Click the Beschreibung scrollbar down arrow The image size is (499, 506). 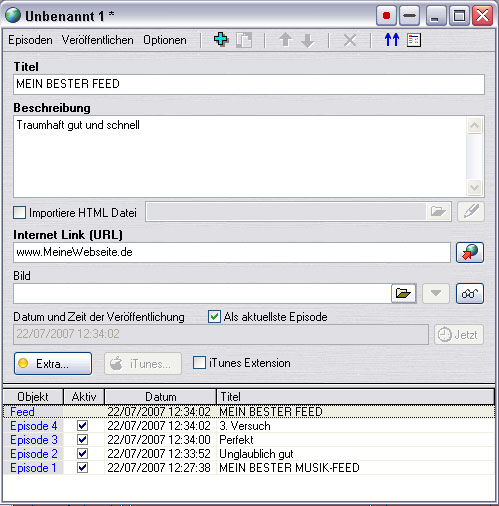[475, 187]
